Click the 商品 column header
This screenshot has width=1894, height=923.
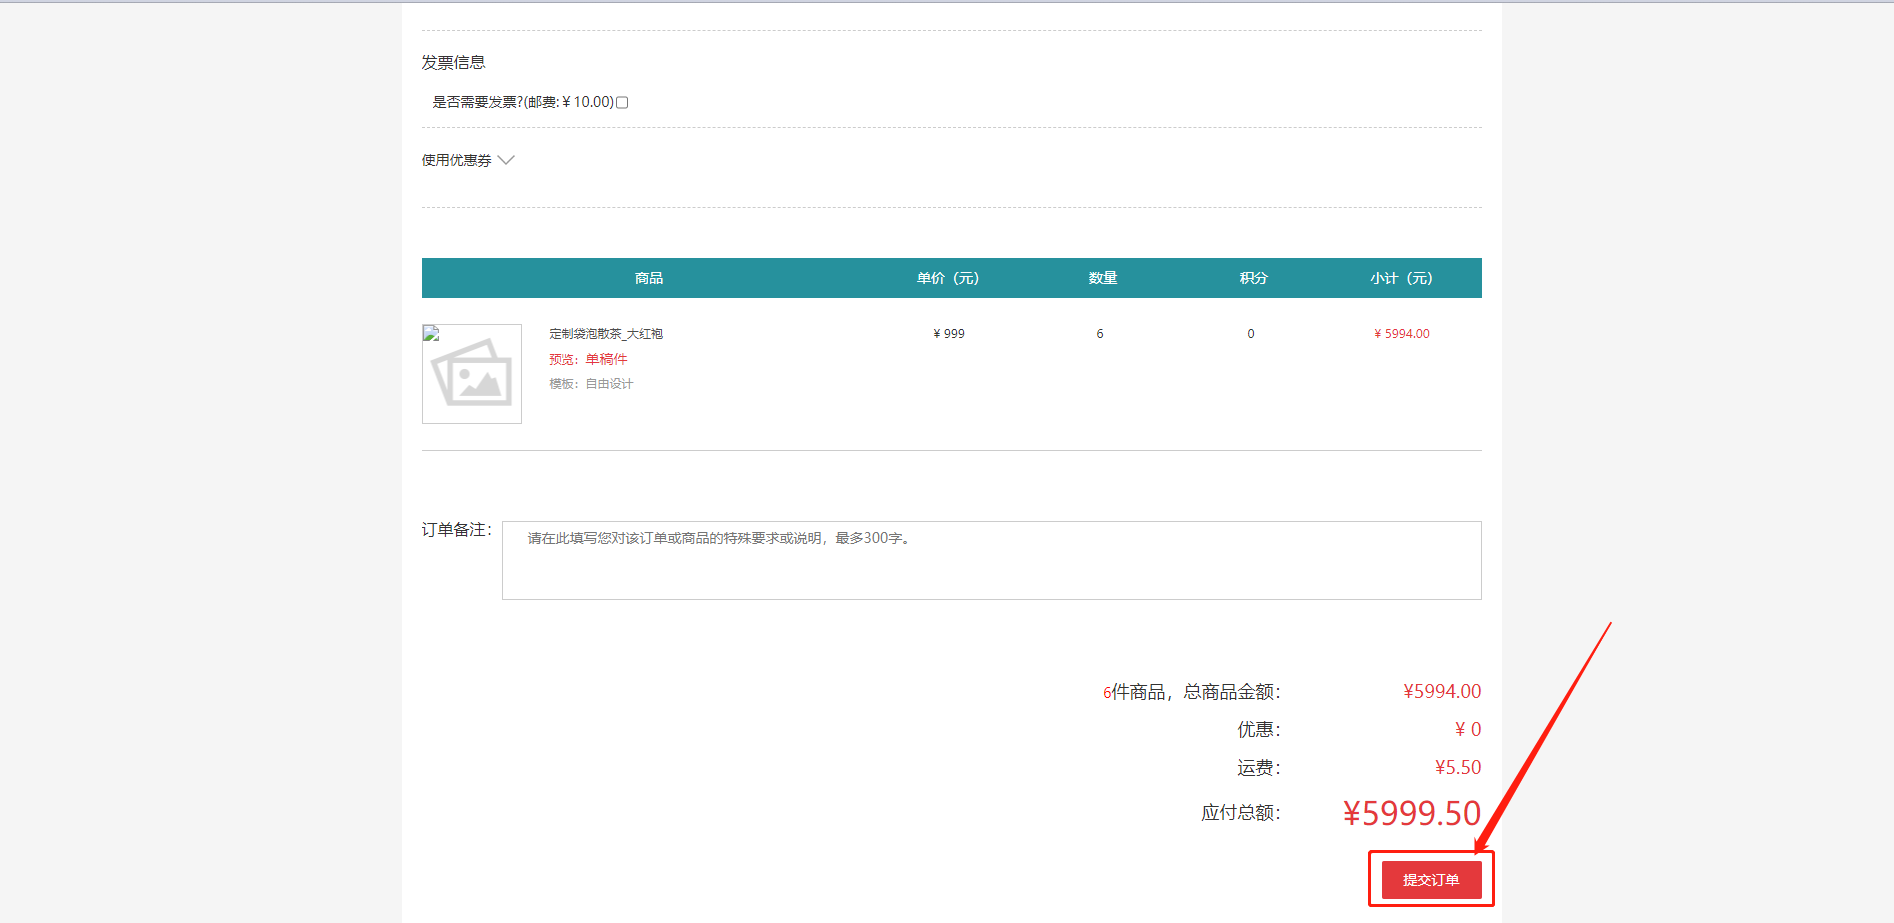tap(649, 278)
